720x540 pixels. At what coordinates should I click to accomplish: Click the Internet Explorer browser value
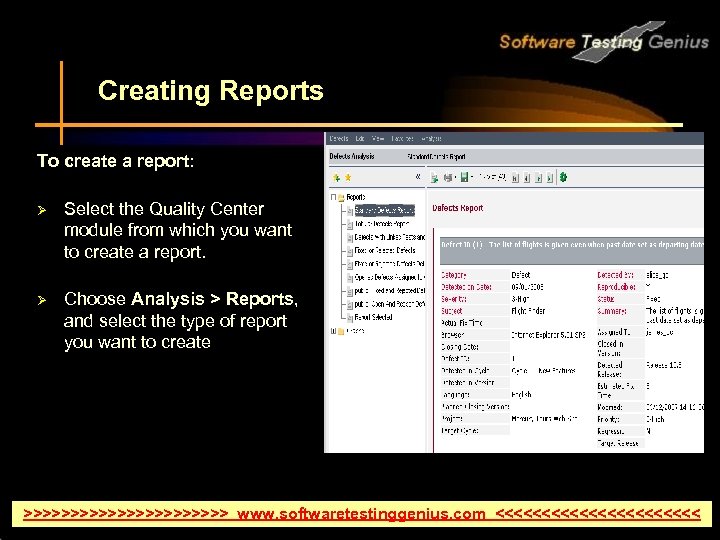point(548,335)
